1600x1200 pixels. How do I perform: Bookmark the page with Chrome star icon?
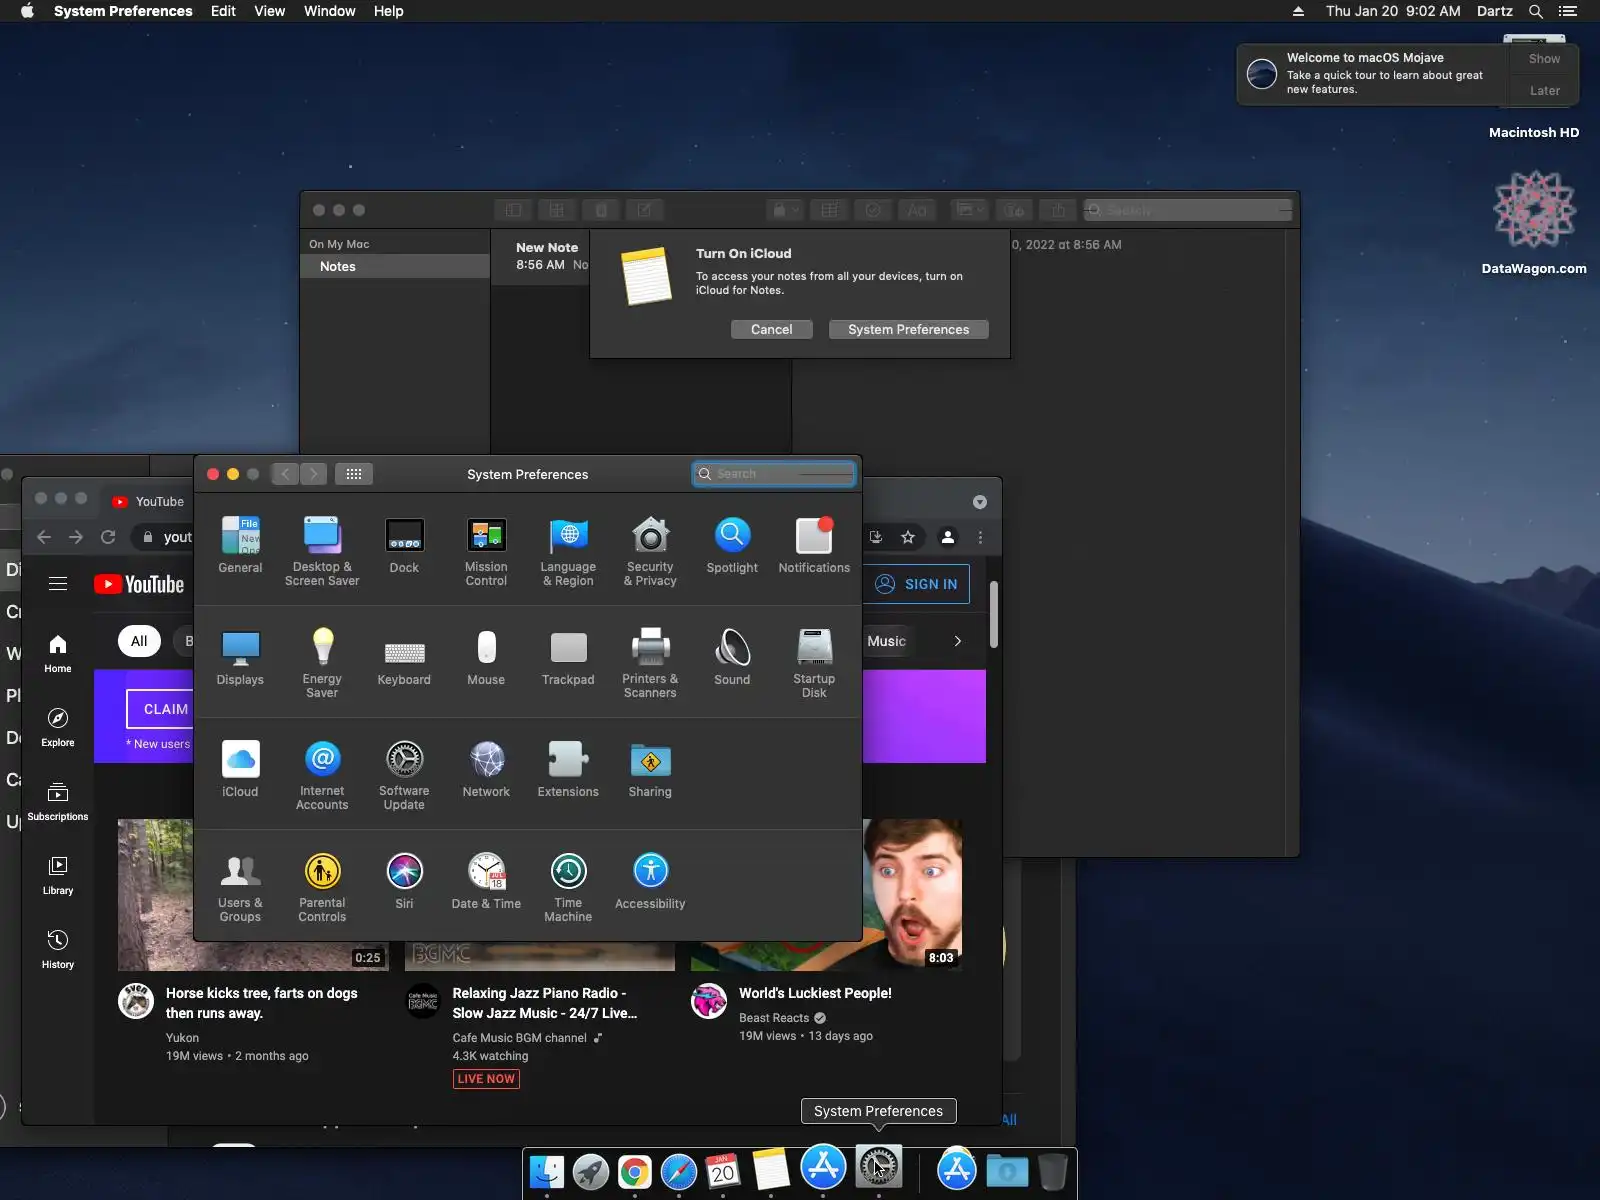tap(908, 537)
